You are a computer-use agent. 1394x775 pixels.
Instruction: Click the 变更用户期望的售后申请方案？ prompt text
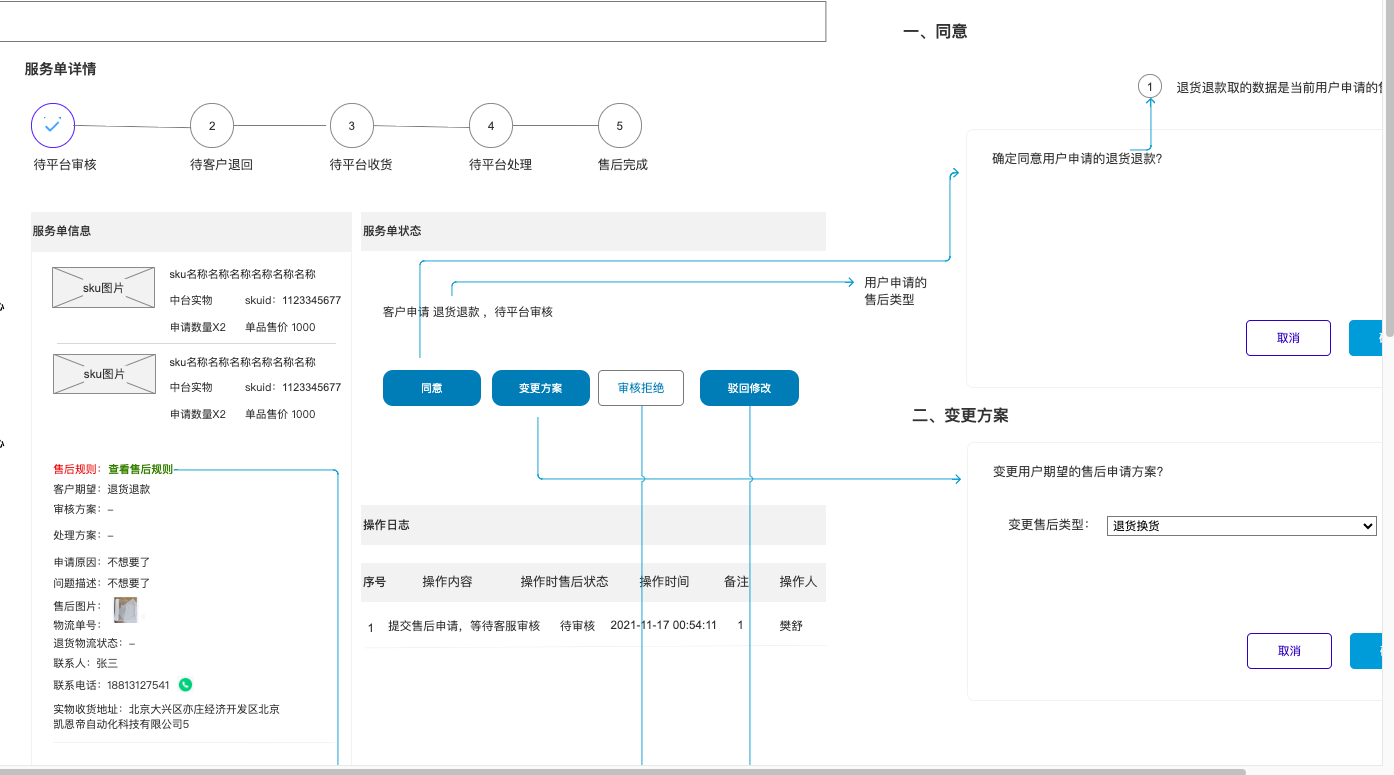point(1077,472)
